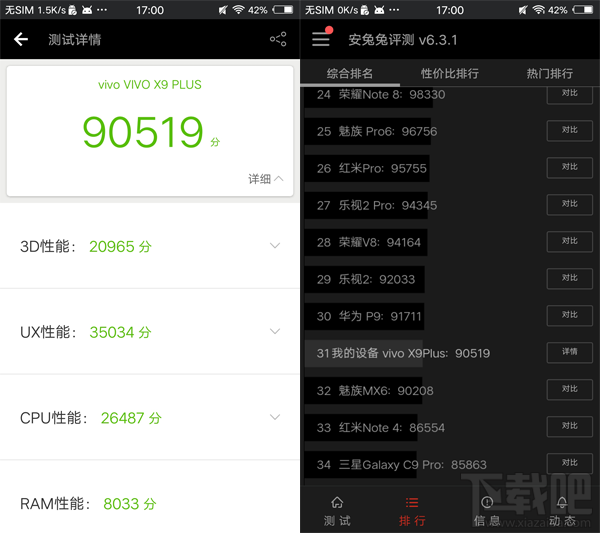Tap the info icon for 信息 tab
600x533 pixels.
(487, 502)
